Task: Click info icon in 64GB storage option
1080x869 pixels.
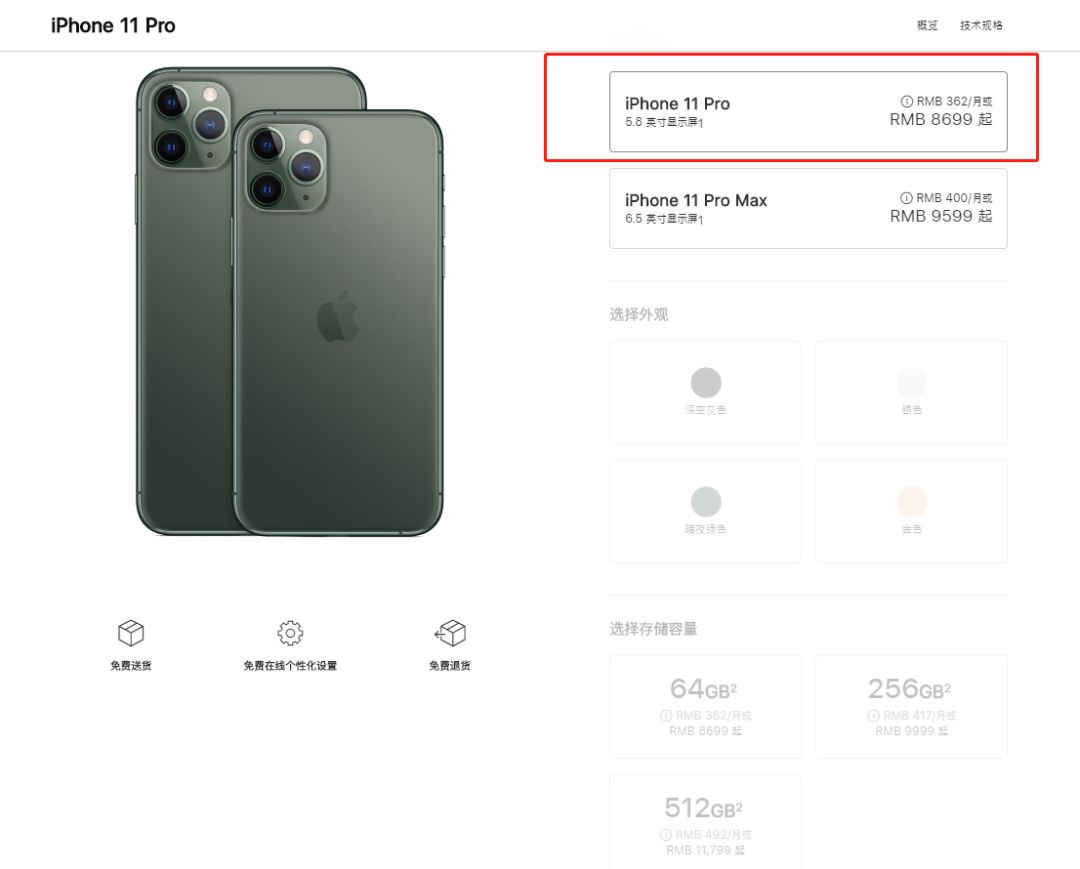Action: 665,716
